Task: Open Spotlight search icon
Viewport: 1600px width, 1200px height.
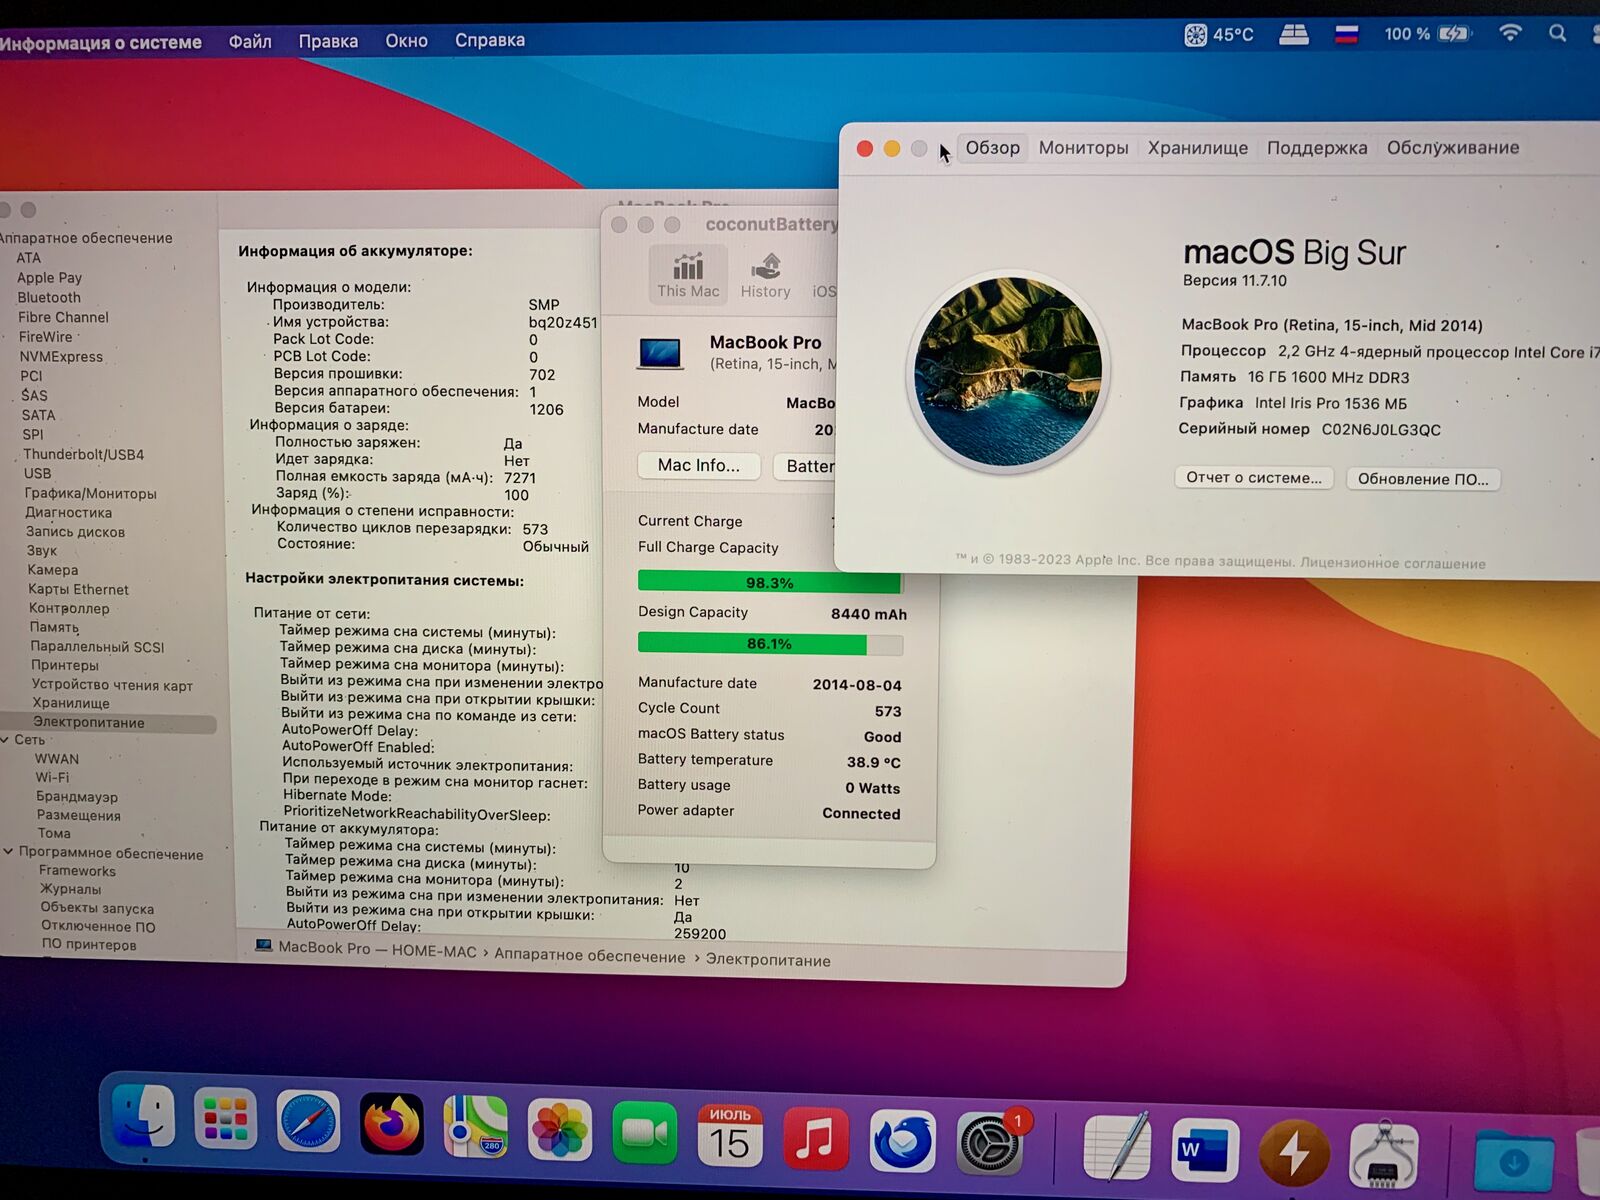Action: [1557, 33]
